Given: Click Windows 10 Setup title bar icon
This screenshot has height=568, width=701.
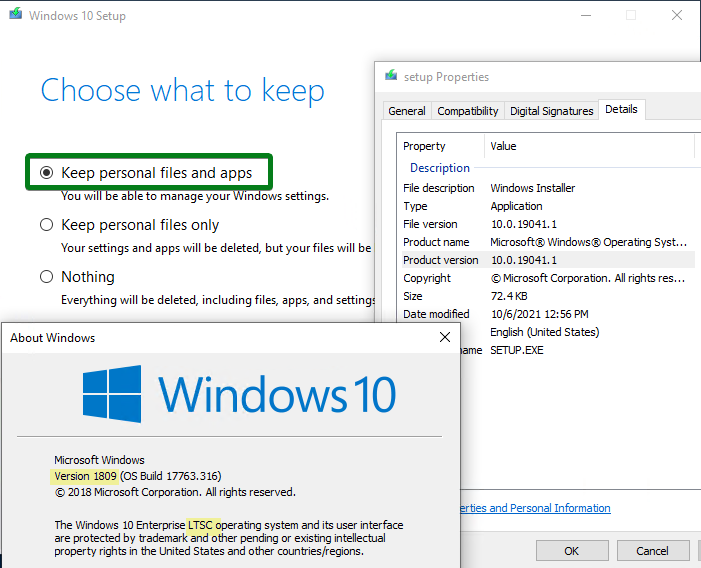Looking at the screenshot, I should (x=16, y=14).
